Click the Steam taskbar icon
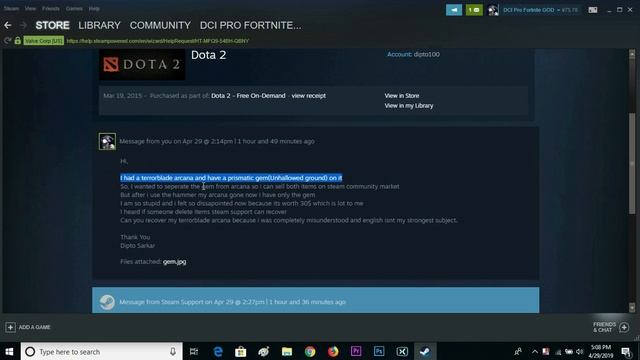640x360 pixels. (425, 351)
